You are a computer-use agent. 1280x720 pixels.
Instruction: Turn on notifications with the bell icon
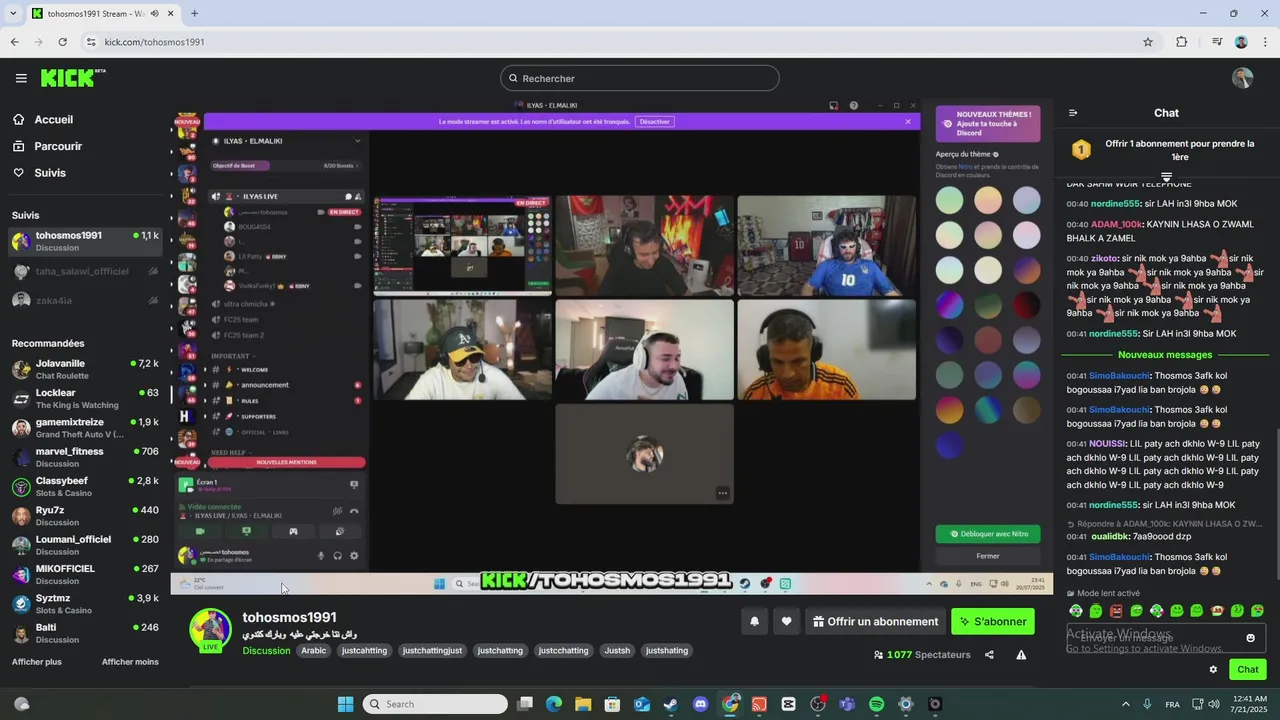click(x=755, y=621)
